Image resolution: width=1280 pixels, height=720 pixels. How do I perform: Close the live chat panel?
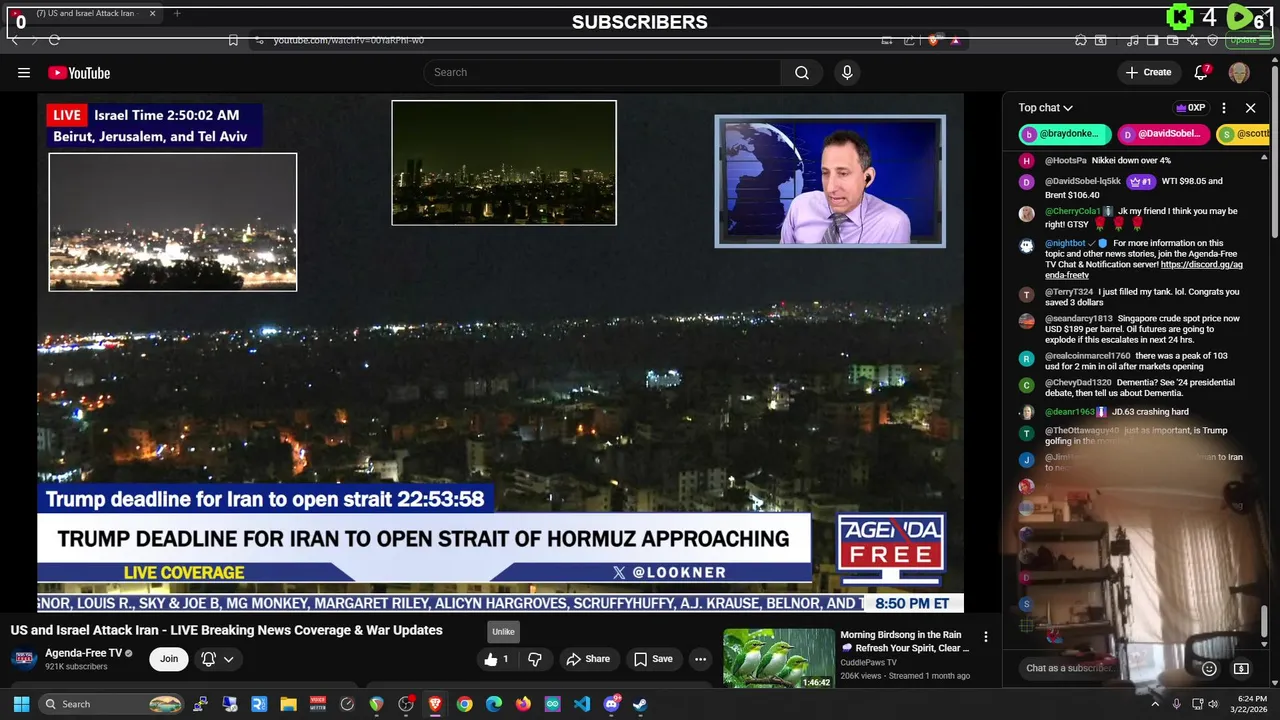click(1250, 108)
